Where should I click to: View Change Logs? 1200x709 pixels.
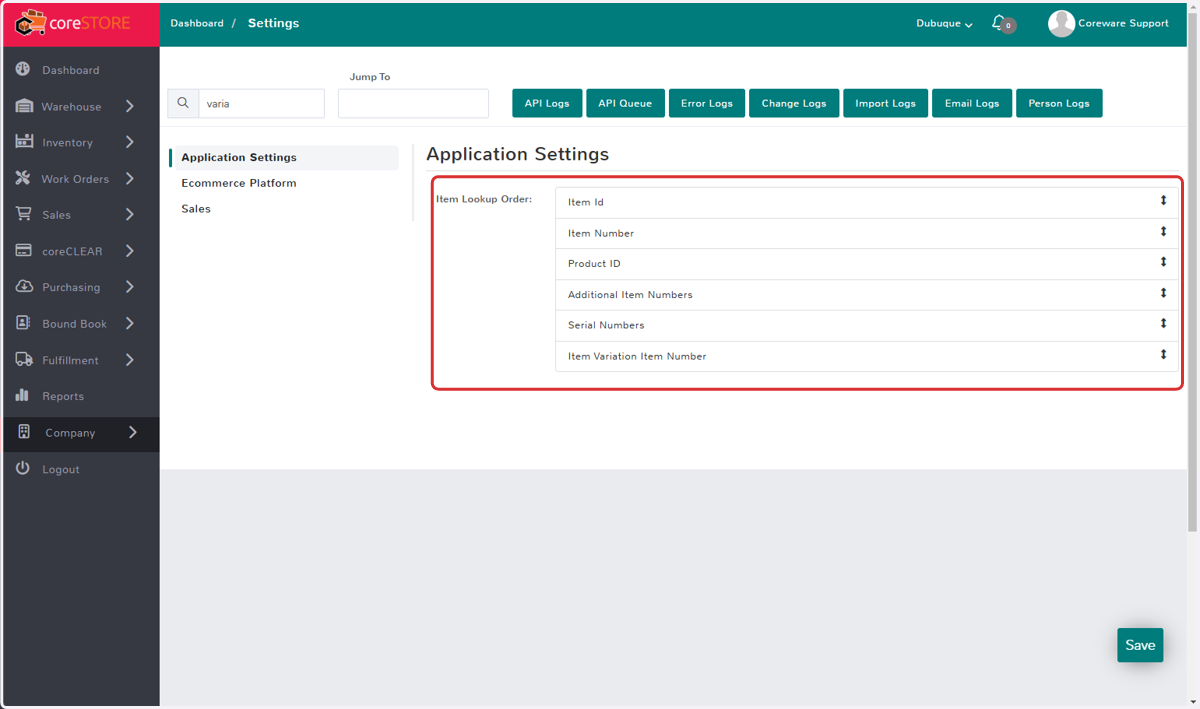(794, 103)
